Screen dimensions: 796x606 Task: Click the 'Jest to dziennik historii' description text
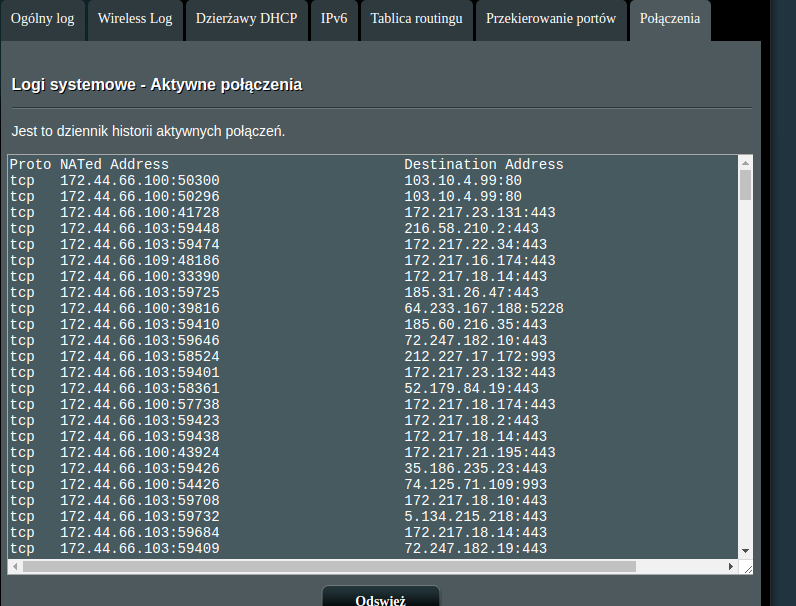click(148, 131)
